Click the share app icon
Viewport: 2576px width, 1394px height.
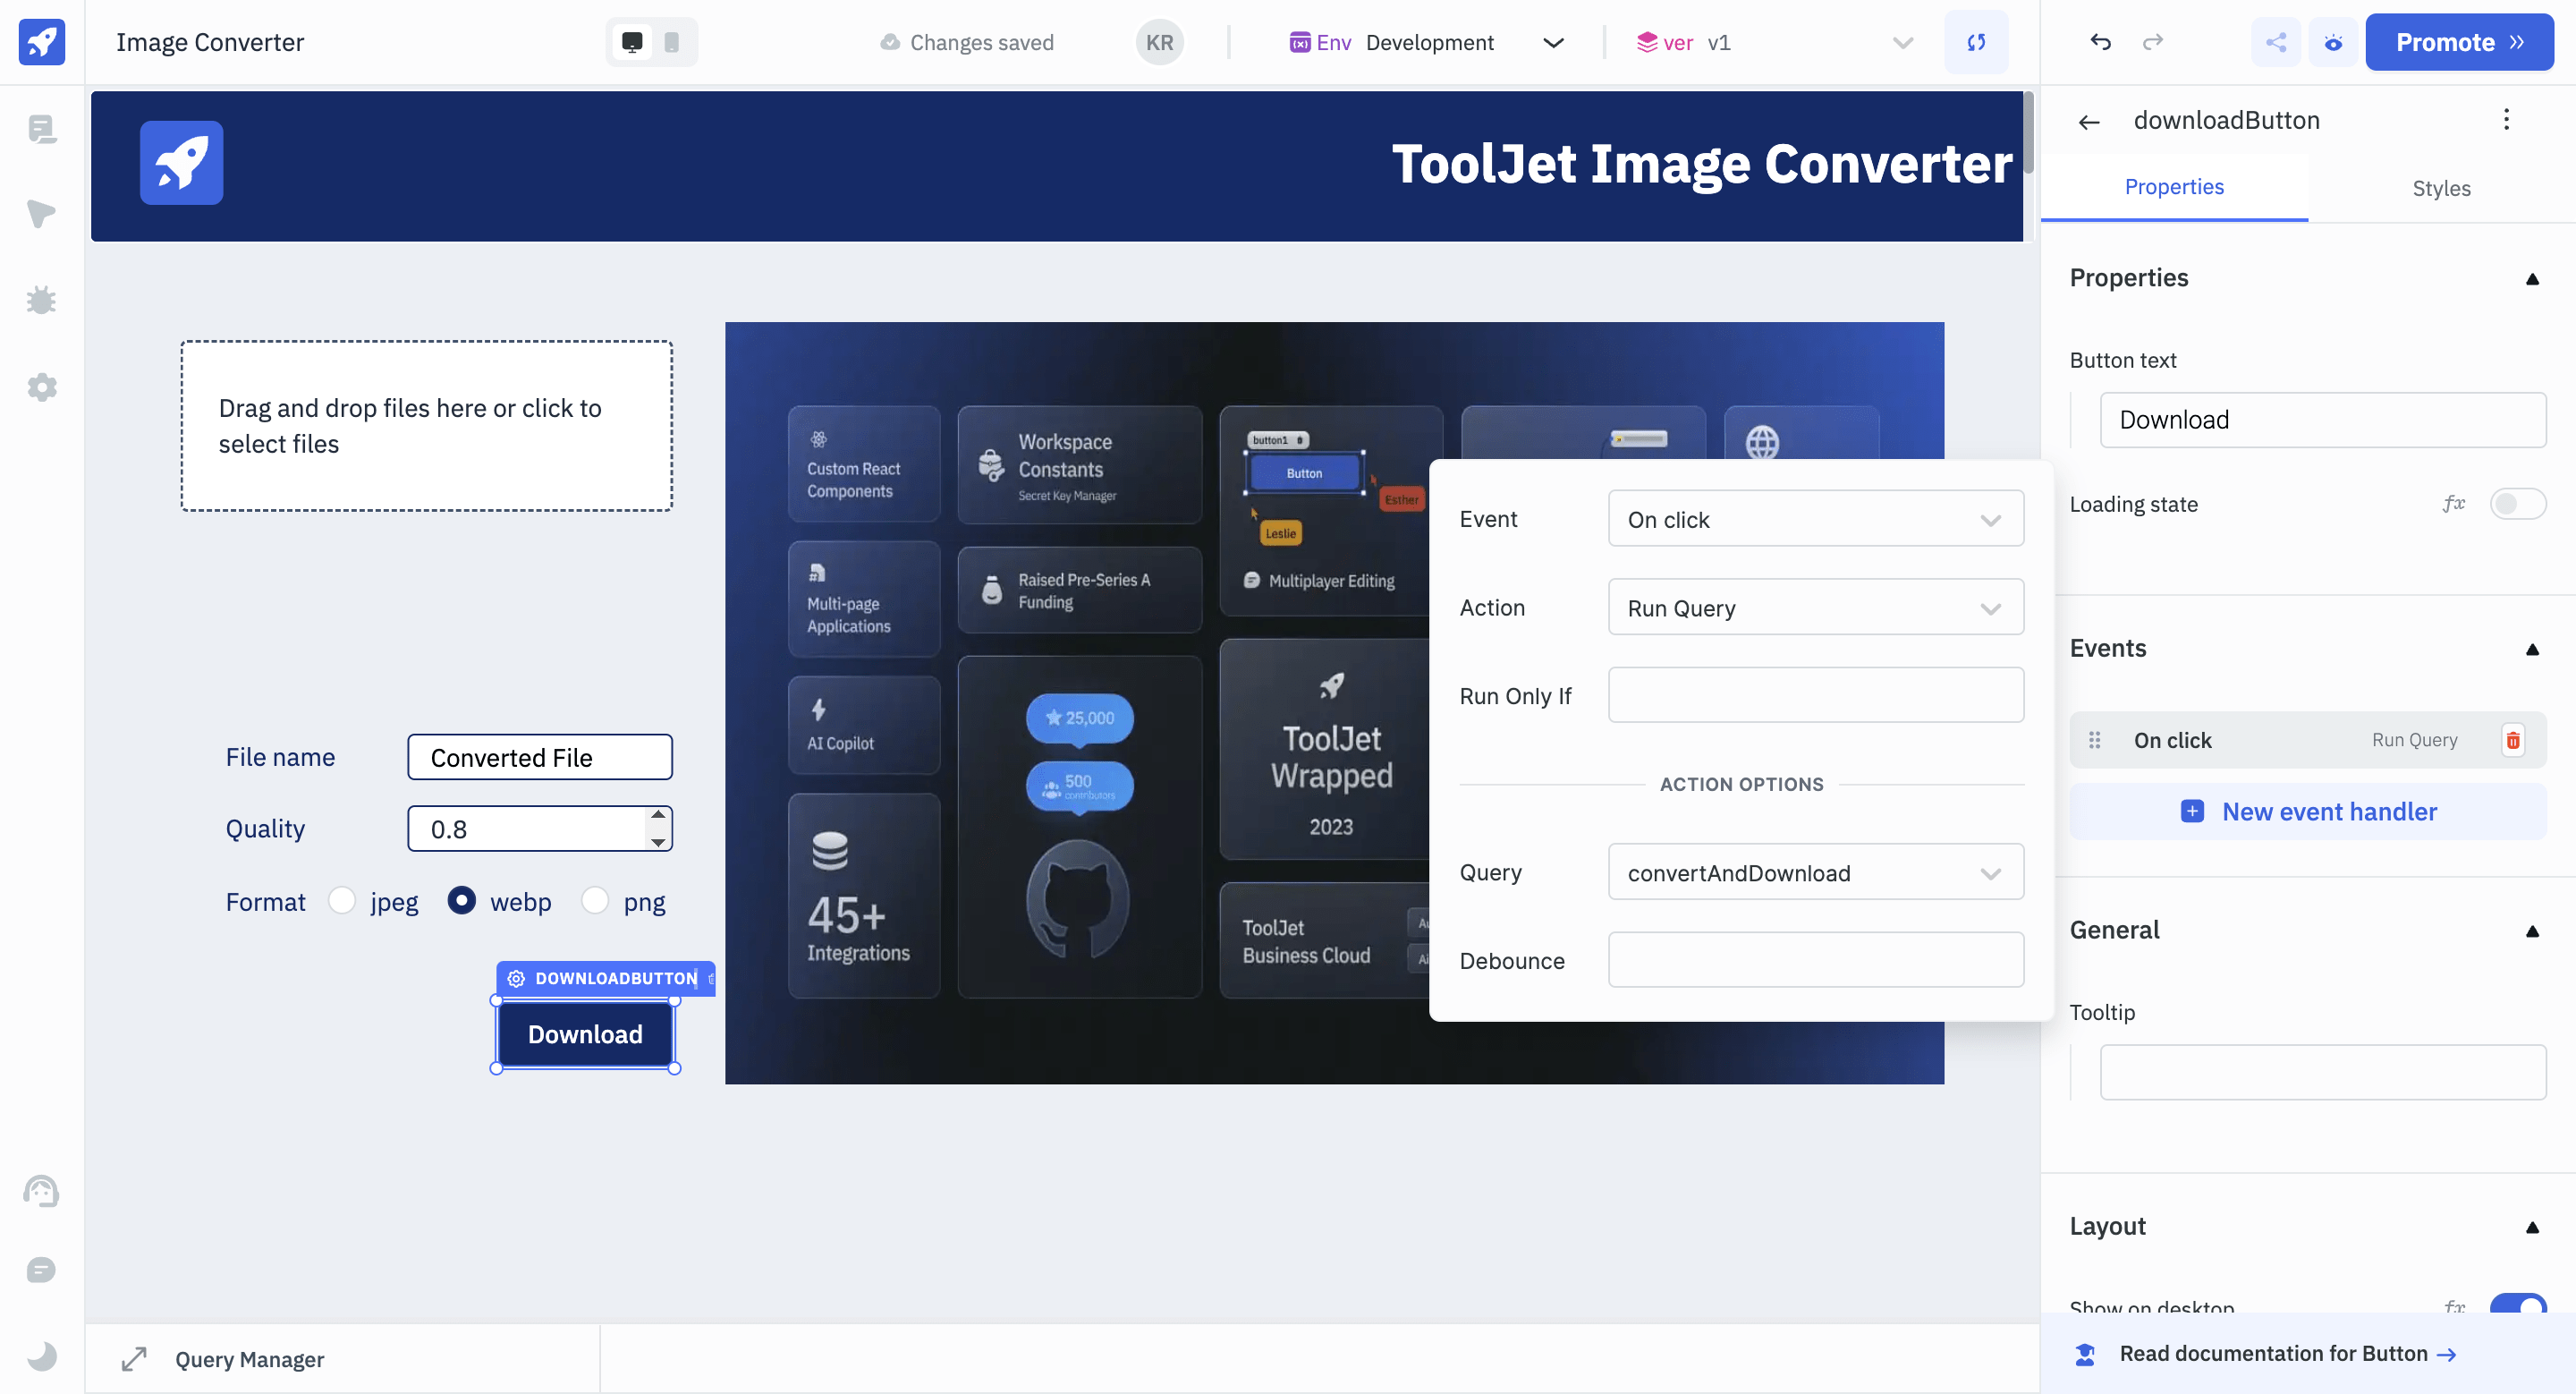click(x=2275, y=42)
